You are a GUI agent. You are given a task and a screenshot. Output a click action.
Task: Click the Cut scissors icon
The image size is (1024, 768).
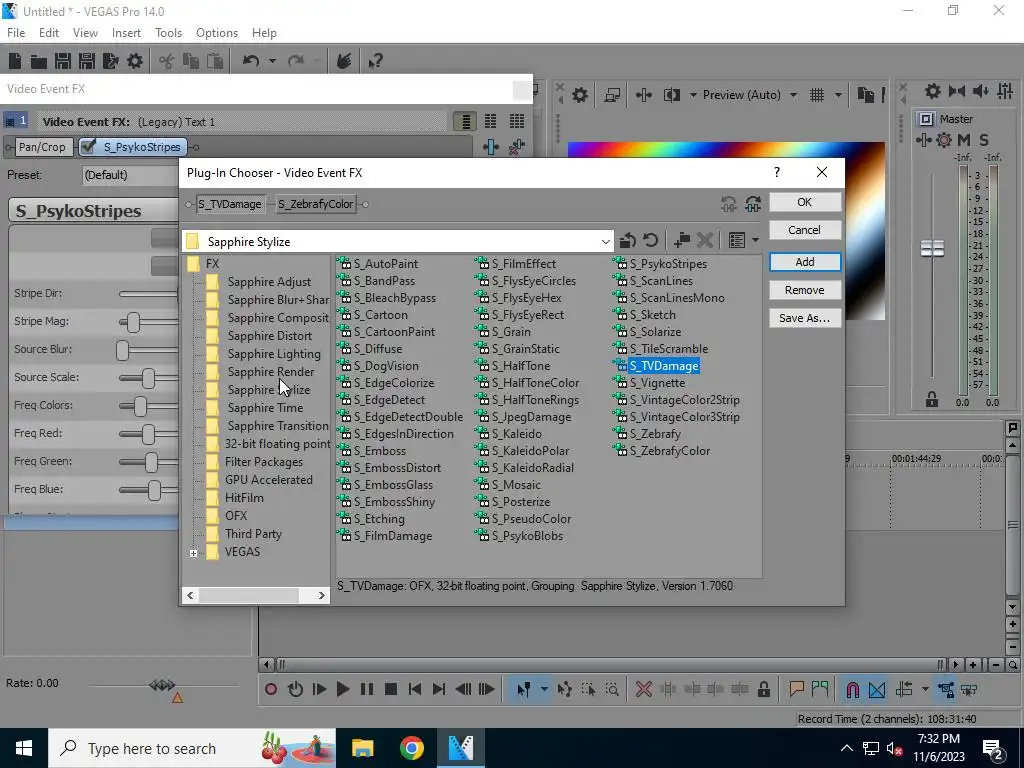click(x=167, y=61)
